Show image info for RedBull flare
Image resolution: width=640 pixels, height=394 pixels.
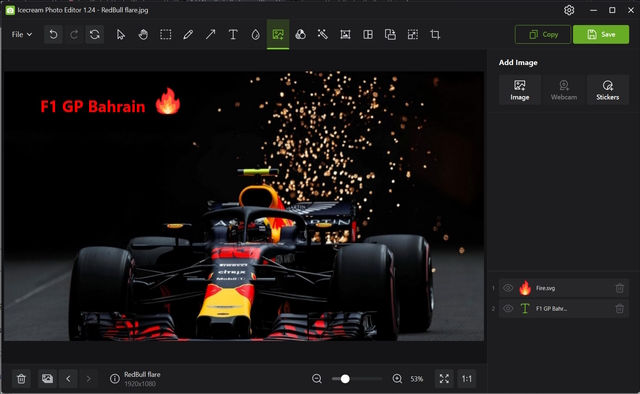click(115, 379)
